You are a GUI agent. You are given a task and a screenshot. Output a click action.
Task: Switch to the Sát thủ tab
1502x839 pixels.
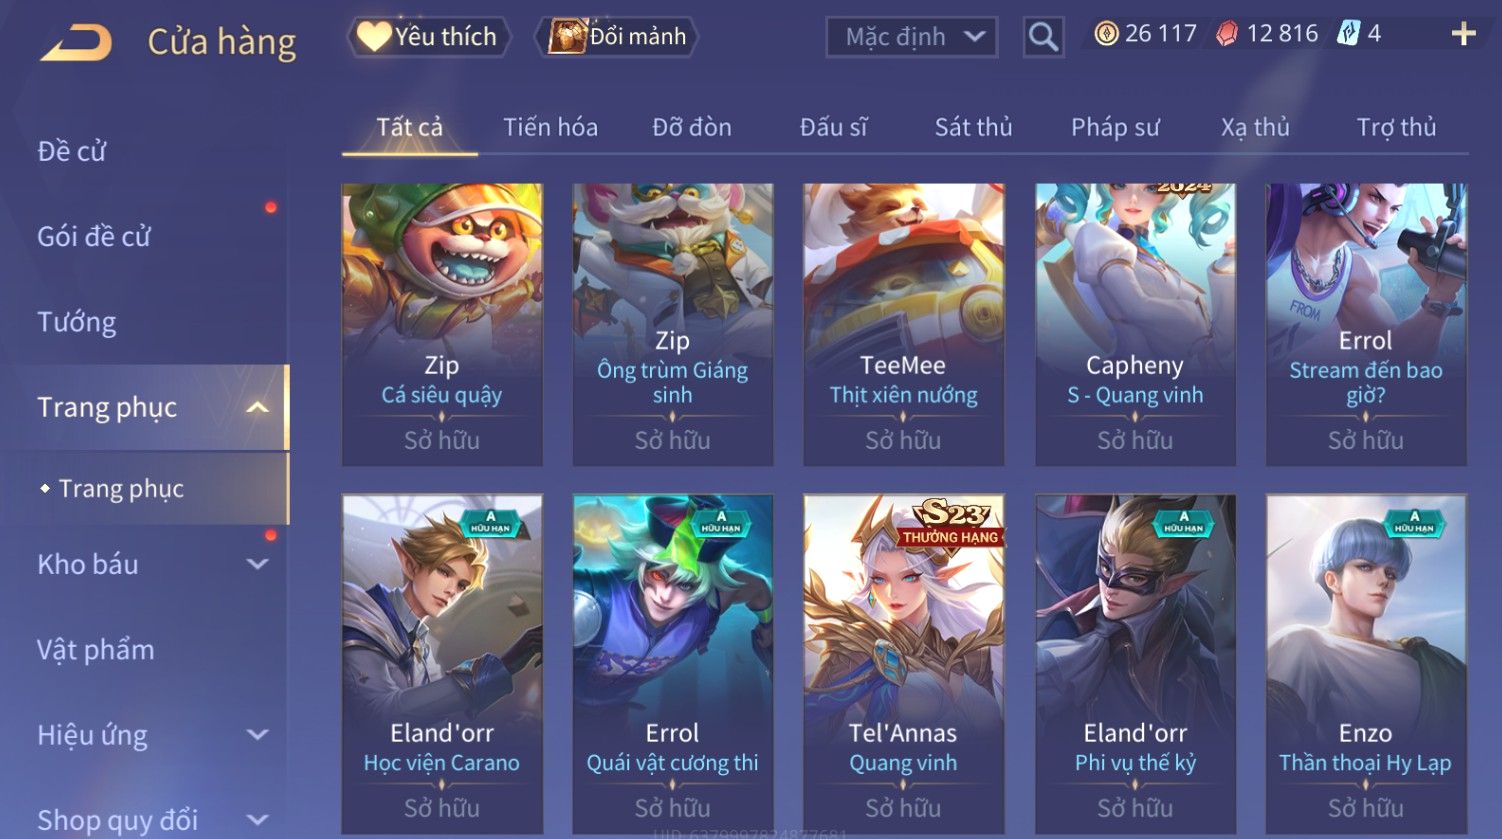coord(973,127)
